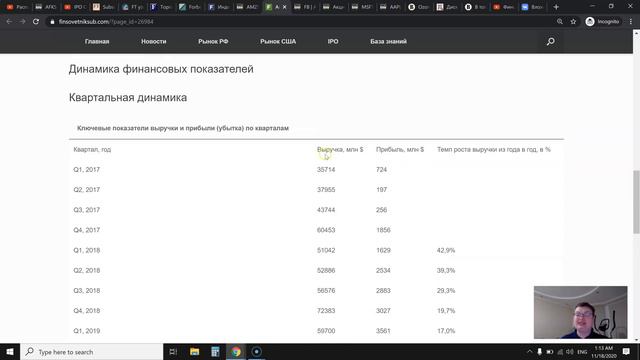The image size is (640, 360).
Task: Click the Type here to search box
Action: pos(92,351)
